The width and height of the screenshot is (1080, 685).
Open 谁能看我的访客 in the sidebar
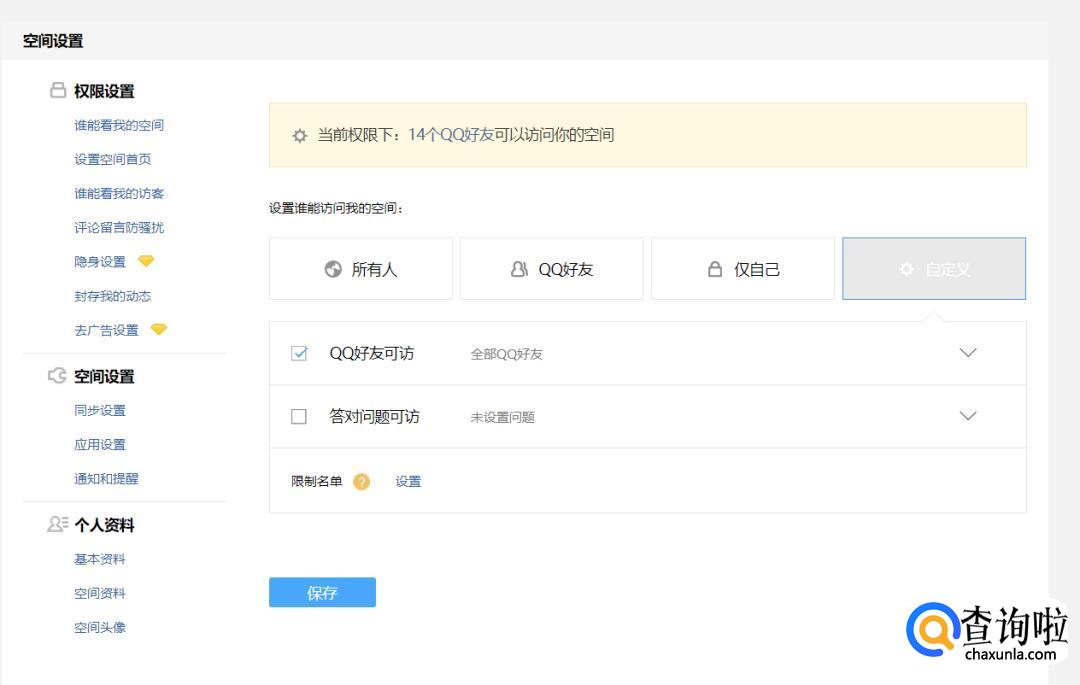pyautogui.click(x=119, y=193)
